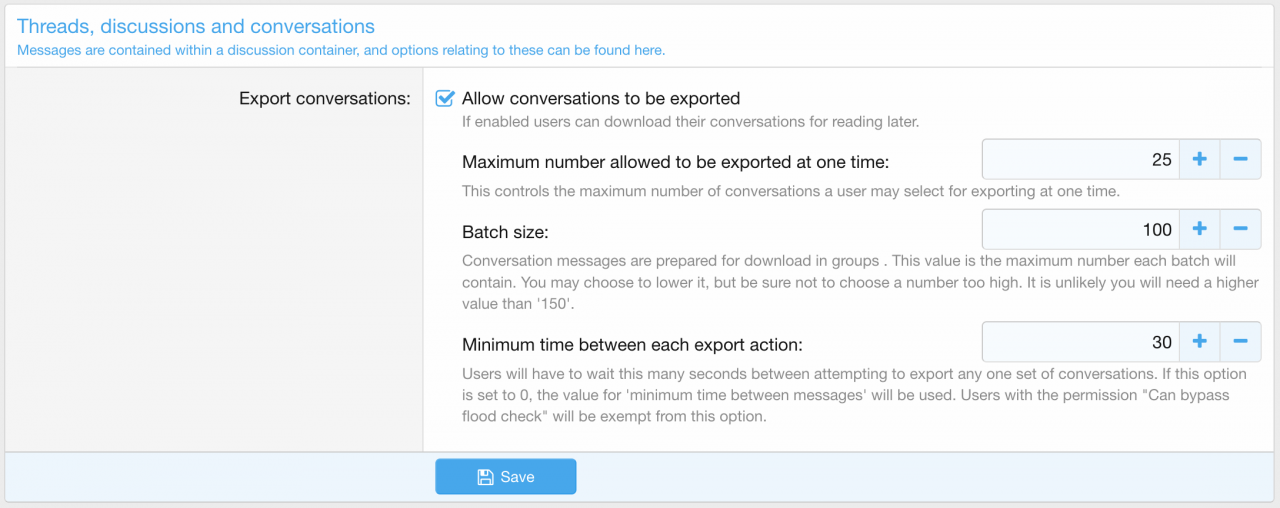This screenshot has width=1280, height=508.
Task: Click the Threads, discussions and conversations heading
Action: 196,27
